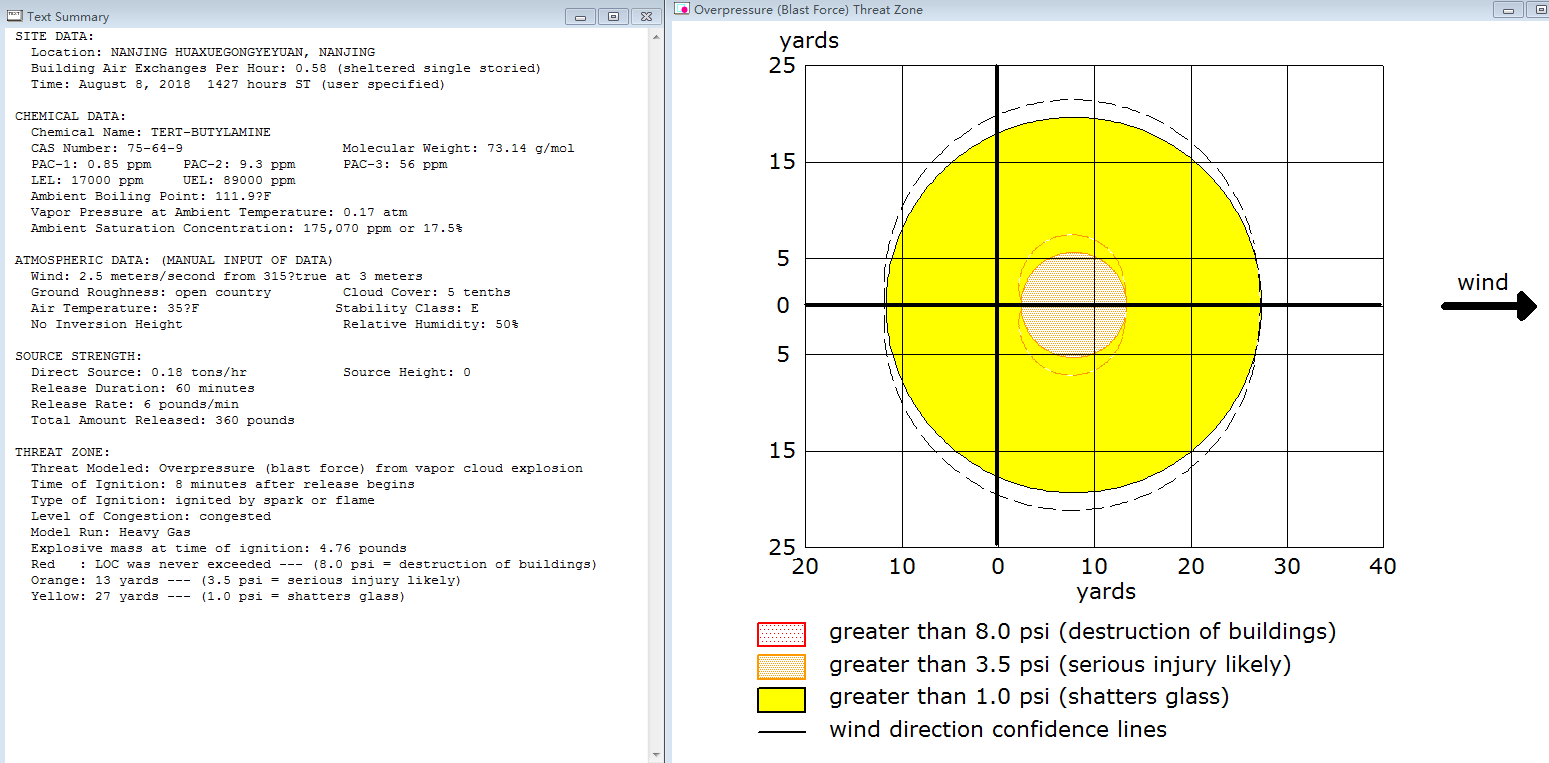Click the 'SITE DATA:' heading
Viewport: 1549px width, 763px height.
tap(54, 36)
